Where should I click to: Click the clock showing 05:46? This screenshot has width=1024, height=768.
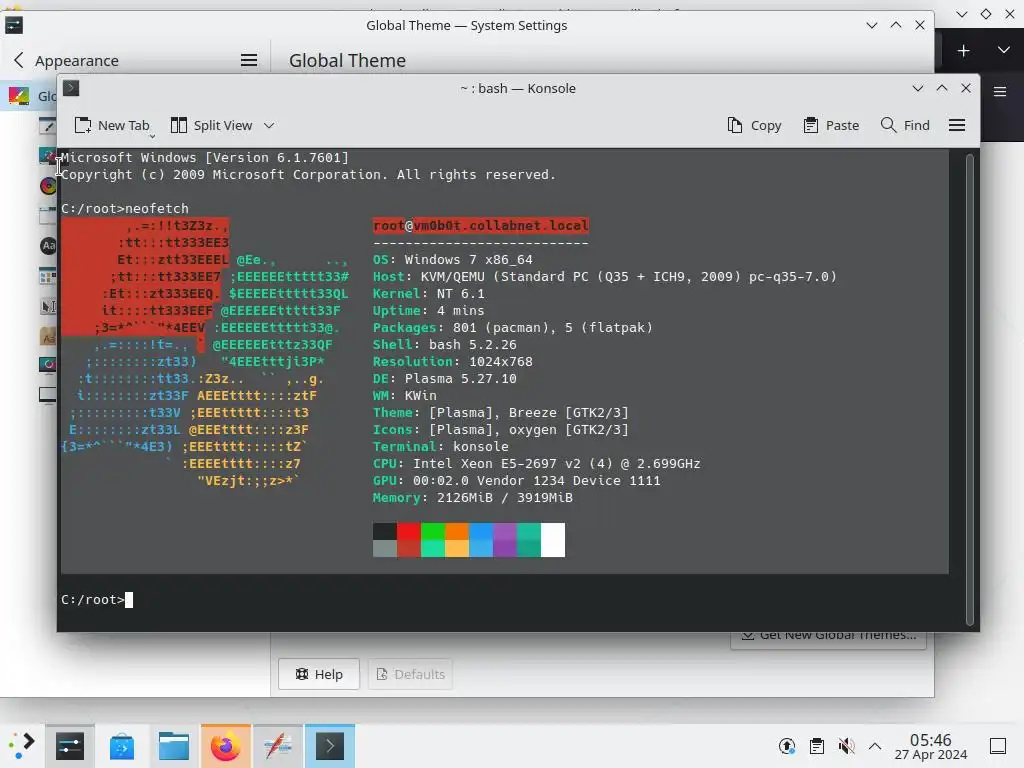click(931, 740)
